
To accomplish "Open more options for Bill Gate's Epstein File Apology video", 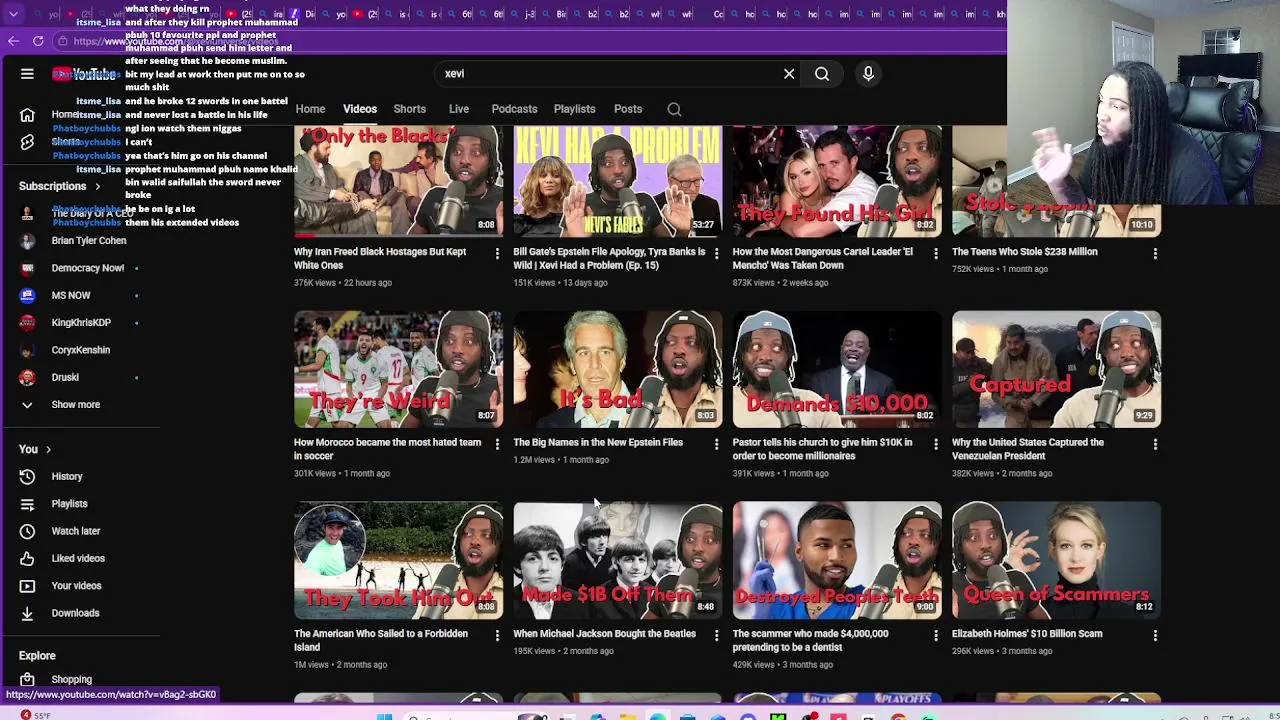I will [x=716, y=254].
